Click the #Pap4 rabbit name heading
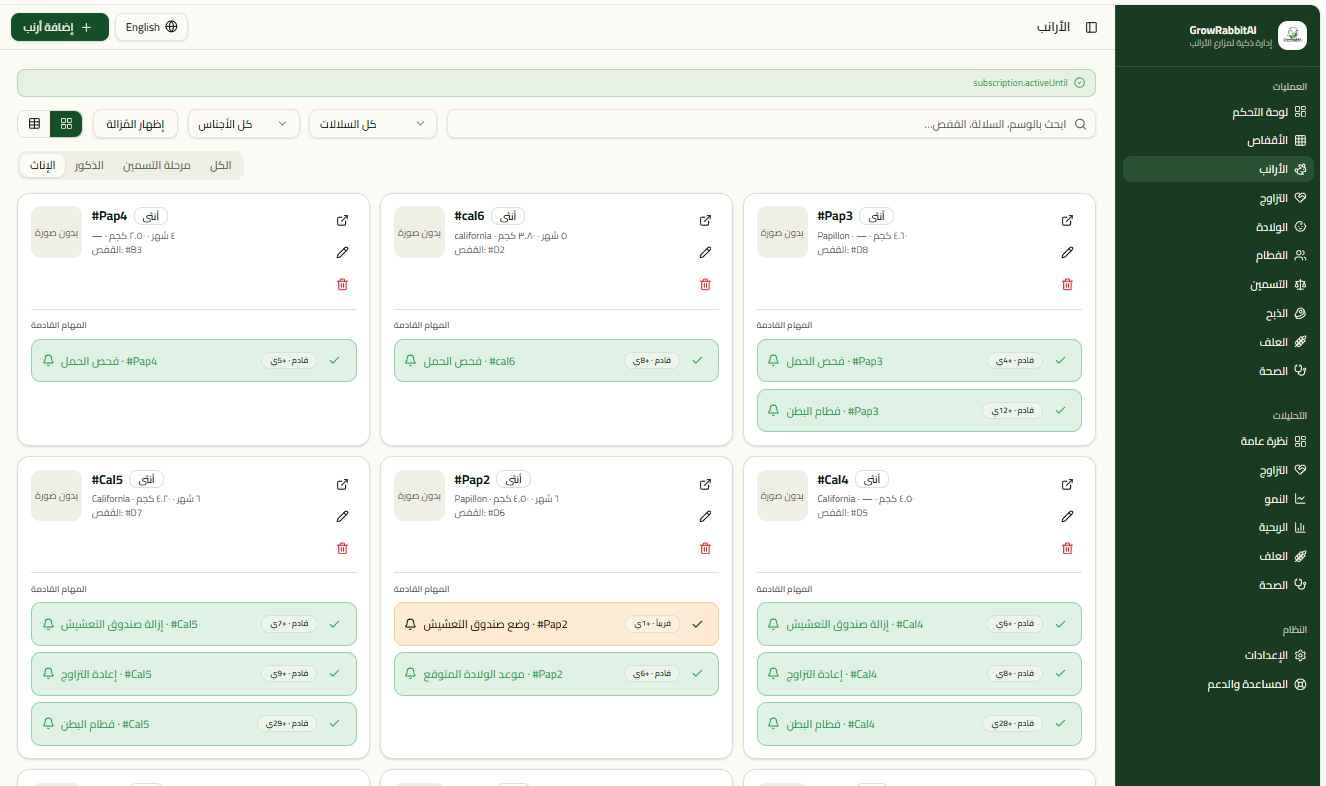Viewport: 1326px width, 786px height. (109, 216)
